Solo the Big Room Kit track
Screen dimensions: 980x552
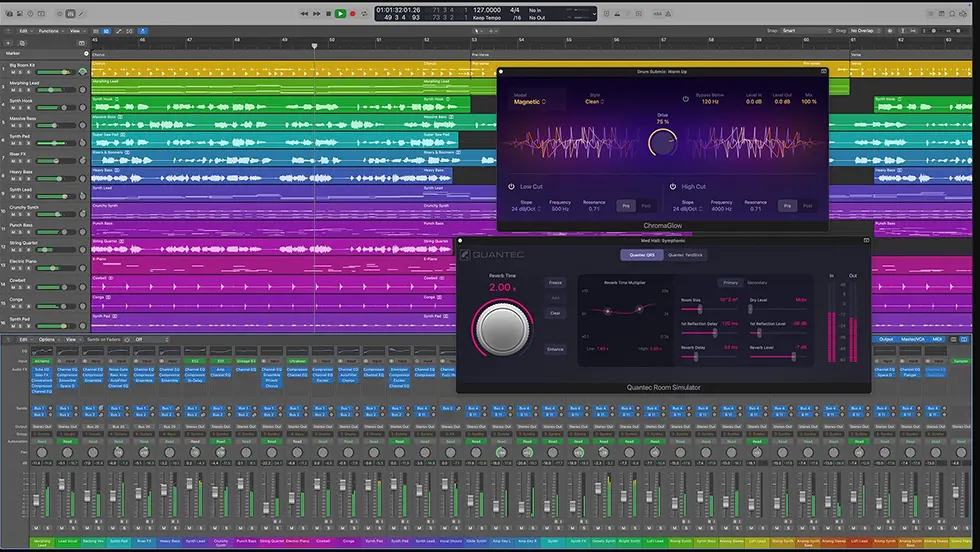pos(21,73)
